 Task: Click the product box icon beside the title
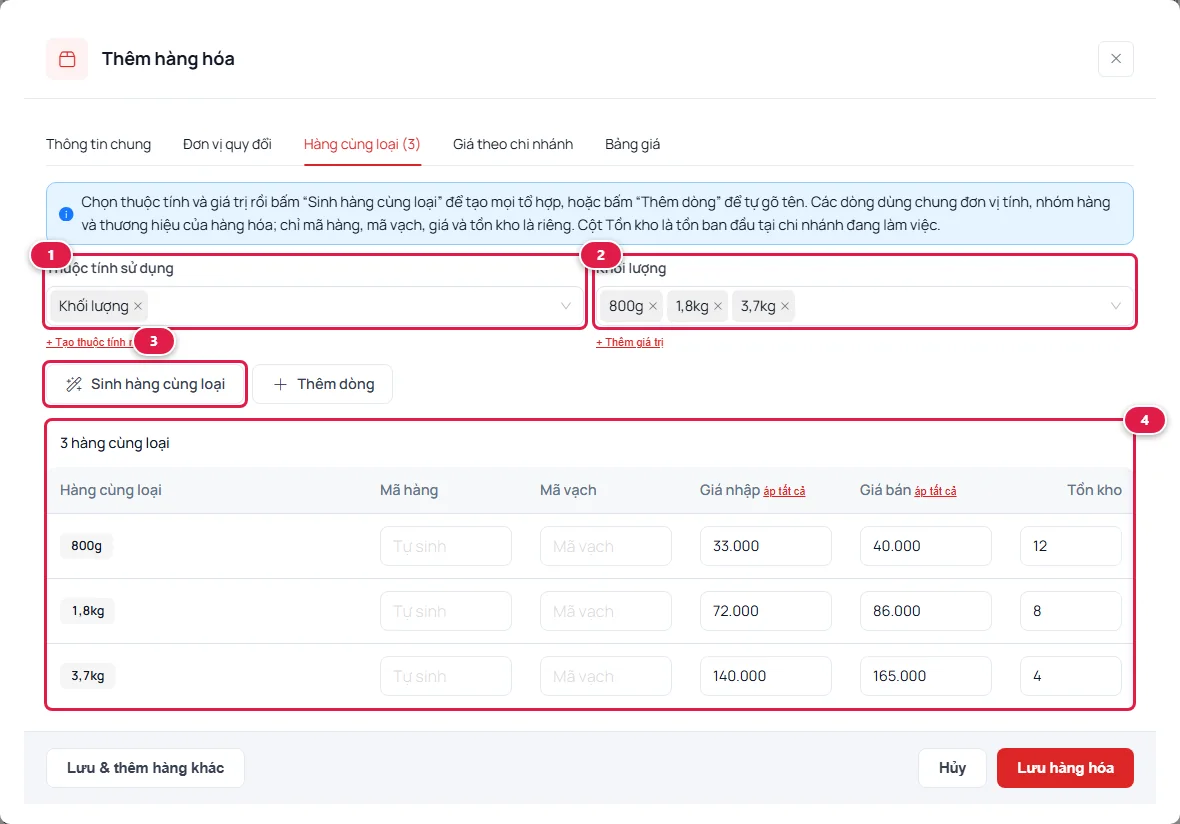tap(67, 59)
